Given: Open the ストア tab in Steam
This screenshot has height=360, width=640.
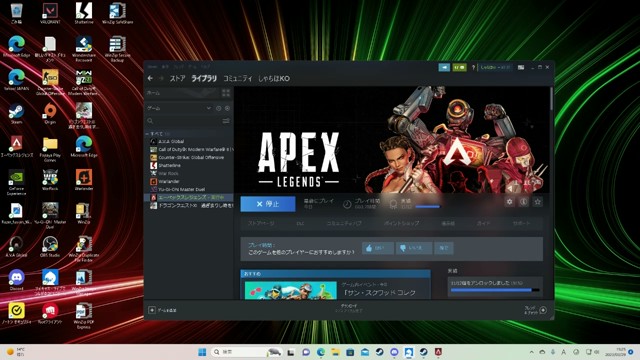Looking at the screenshot, I should (177, 78).
